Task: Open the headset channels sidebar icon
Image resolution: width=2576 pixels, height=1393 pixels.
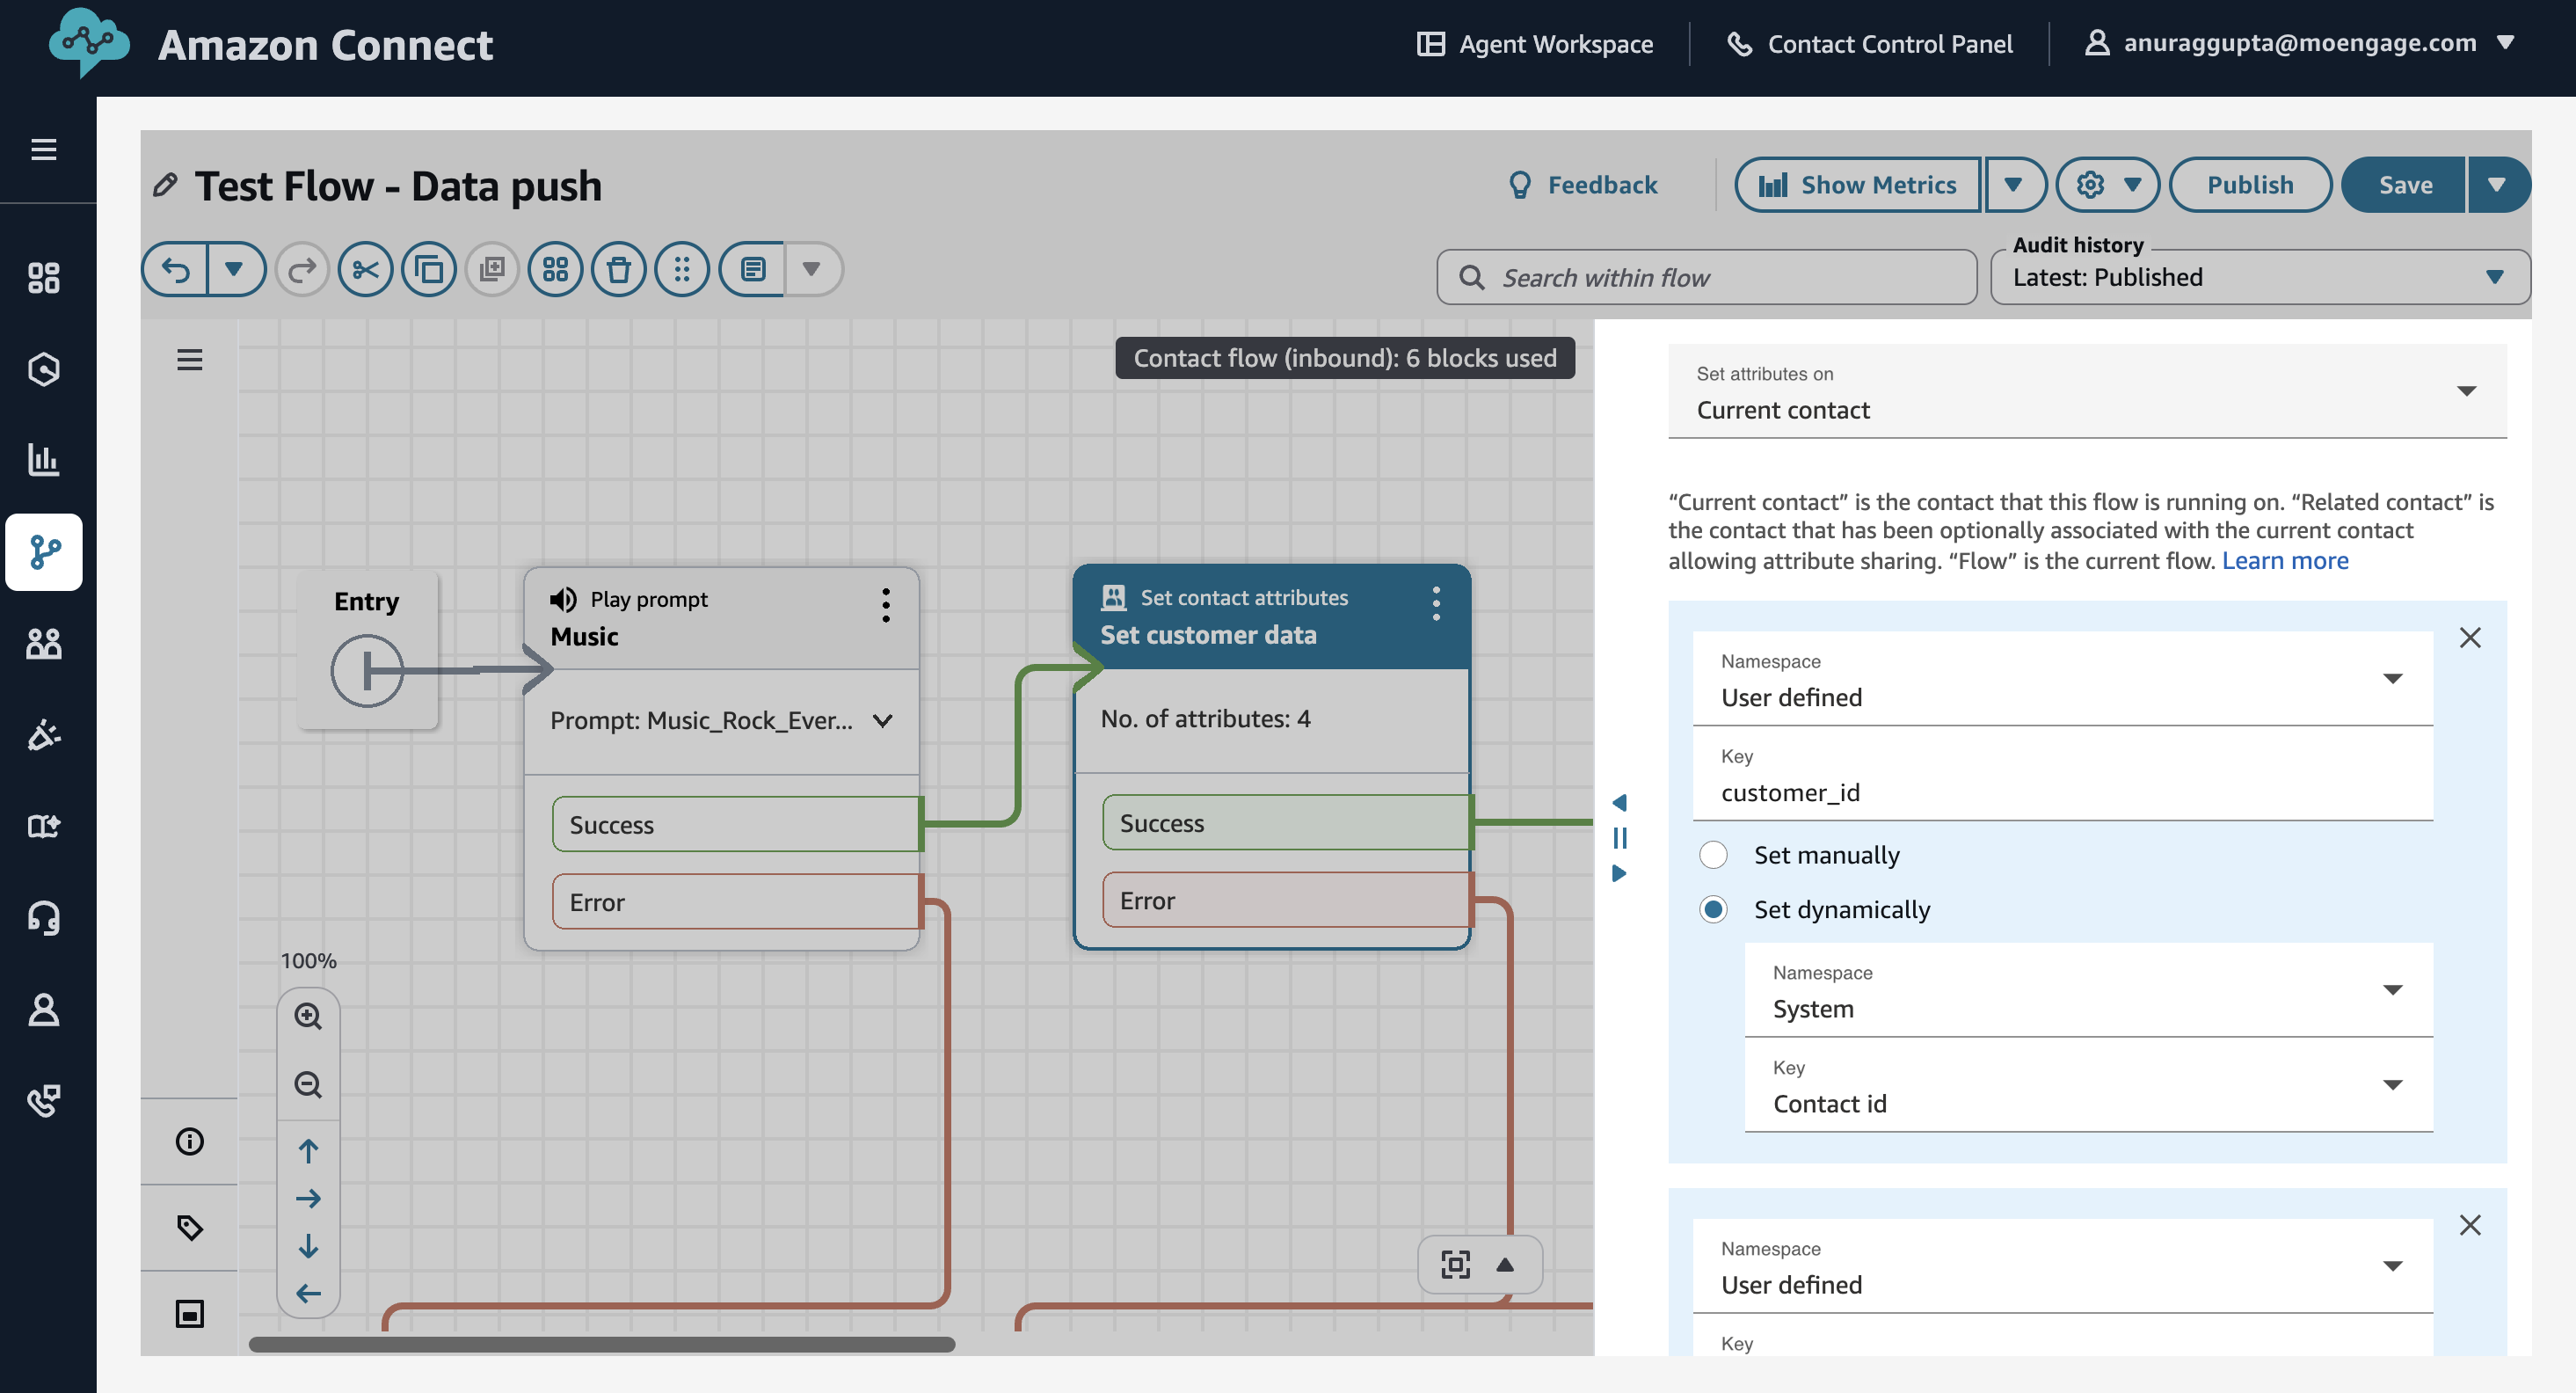Action: [x=44, y=917]
